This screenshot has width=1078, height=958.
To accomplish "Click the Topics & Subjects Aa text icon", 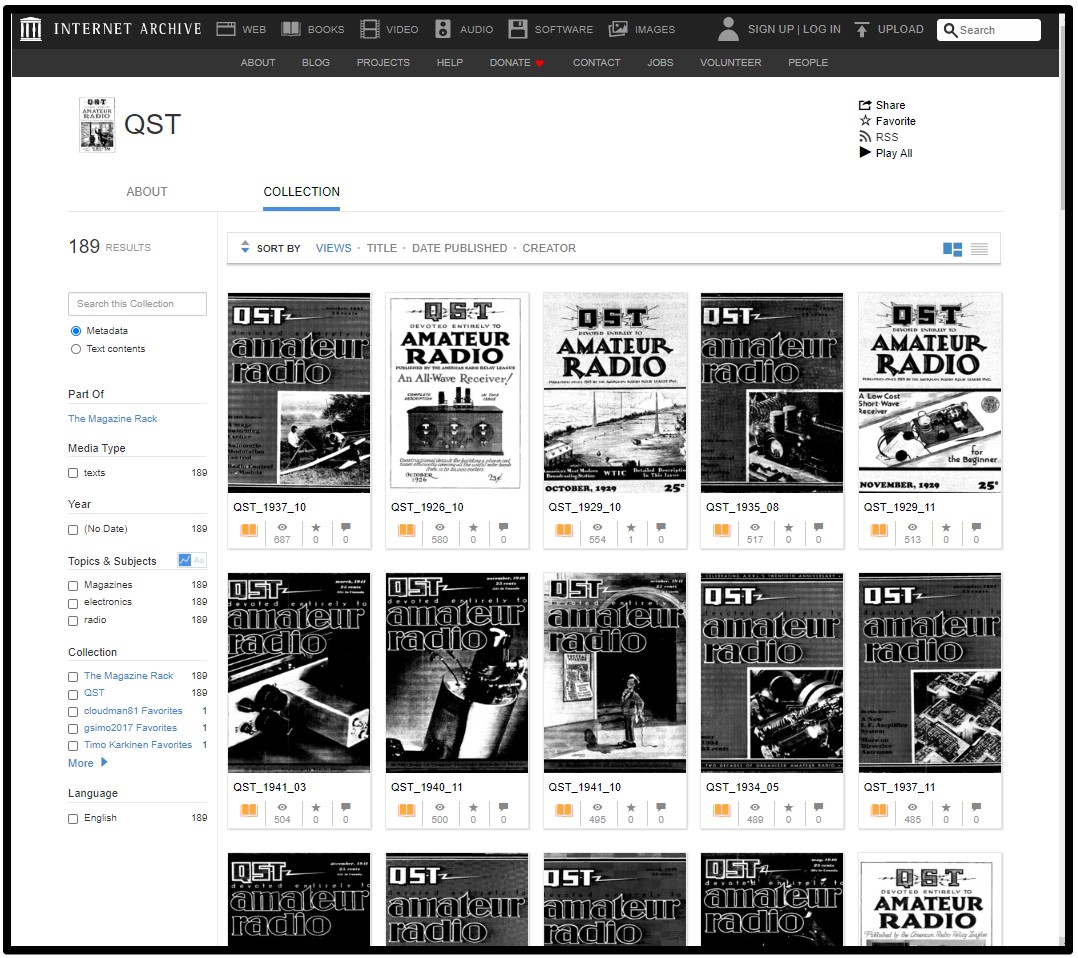I will click(199, 560).
